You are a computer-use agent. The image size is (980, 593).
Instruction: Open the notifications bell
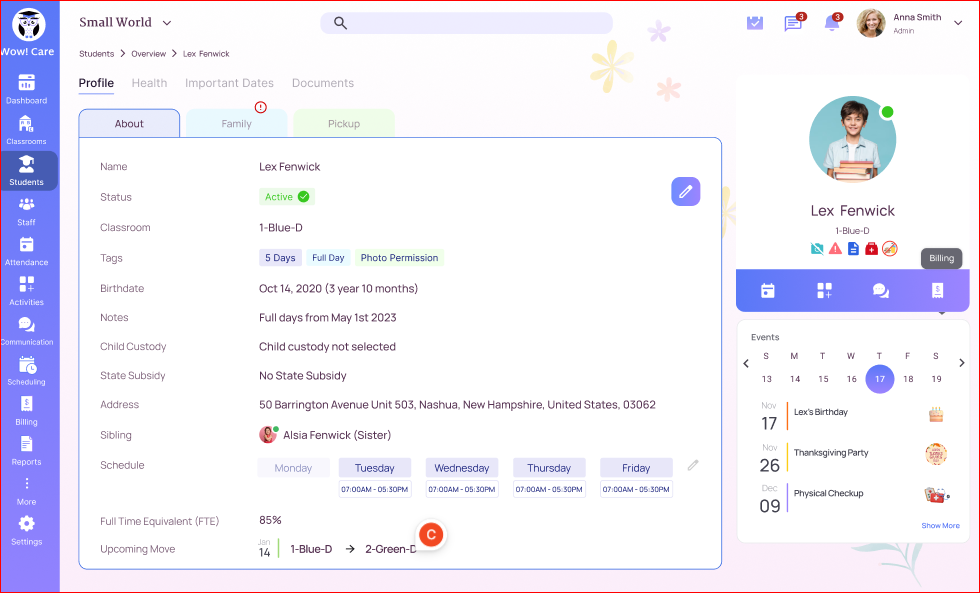click(831, 23)
